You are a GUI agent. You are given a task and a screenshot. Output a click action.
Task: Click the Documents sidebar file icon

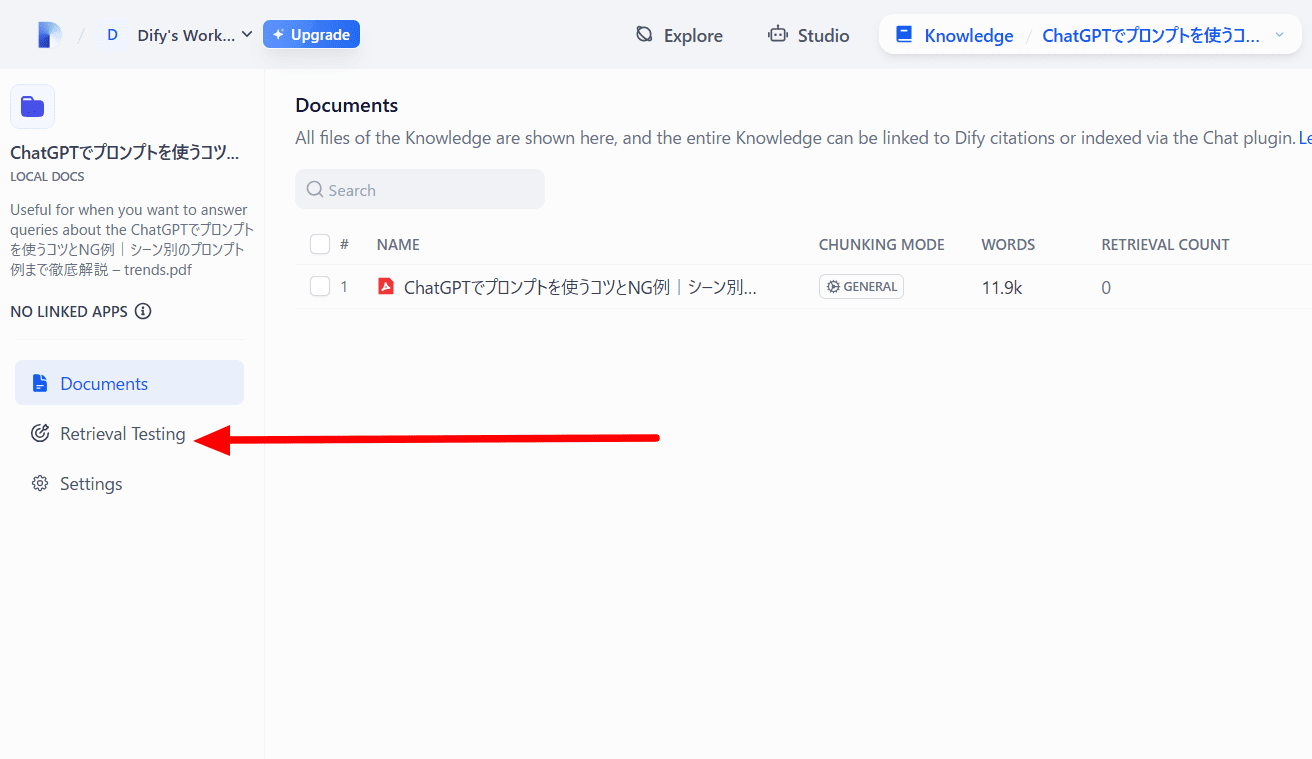tap(40, 383)
